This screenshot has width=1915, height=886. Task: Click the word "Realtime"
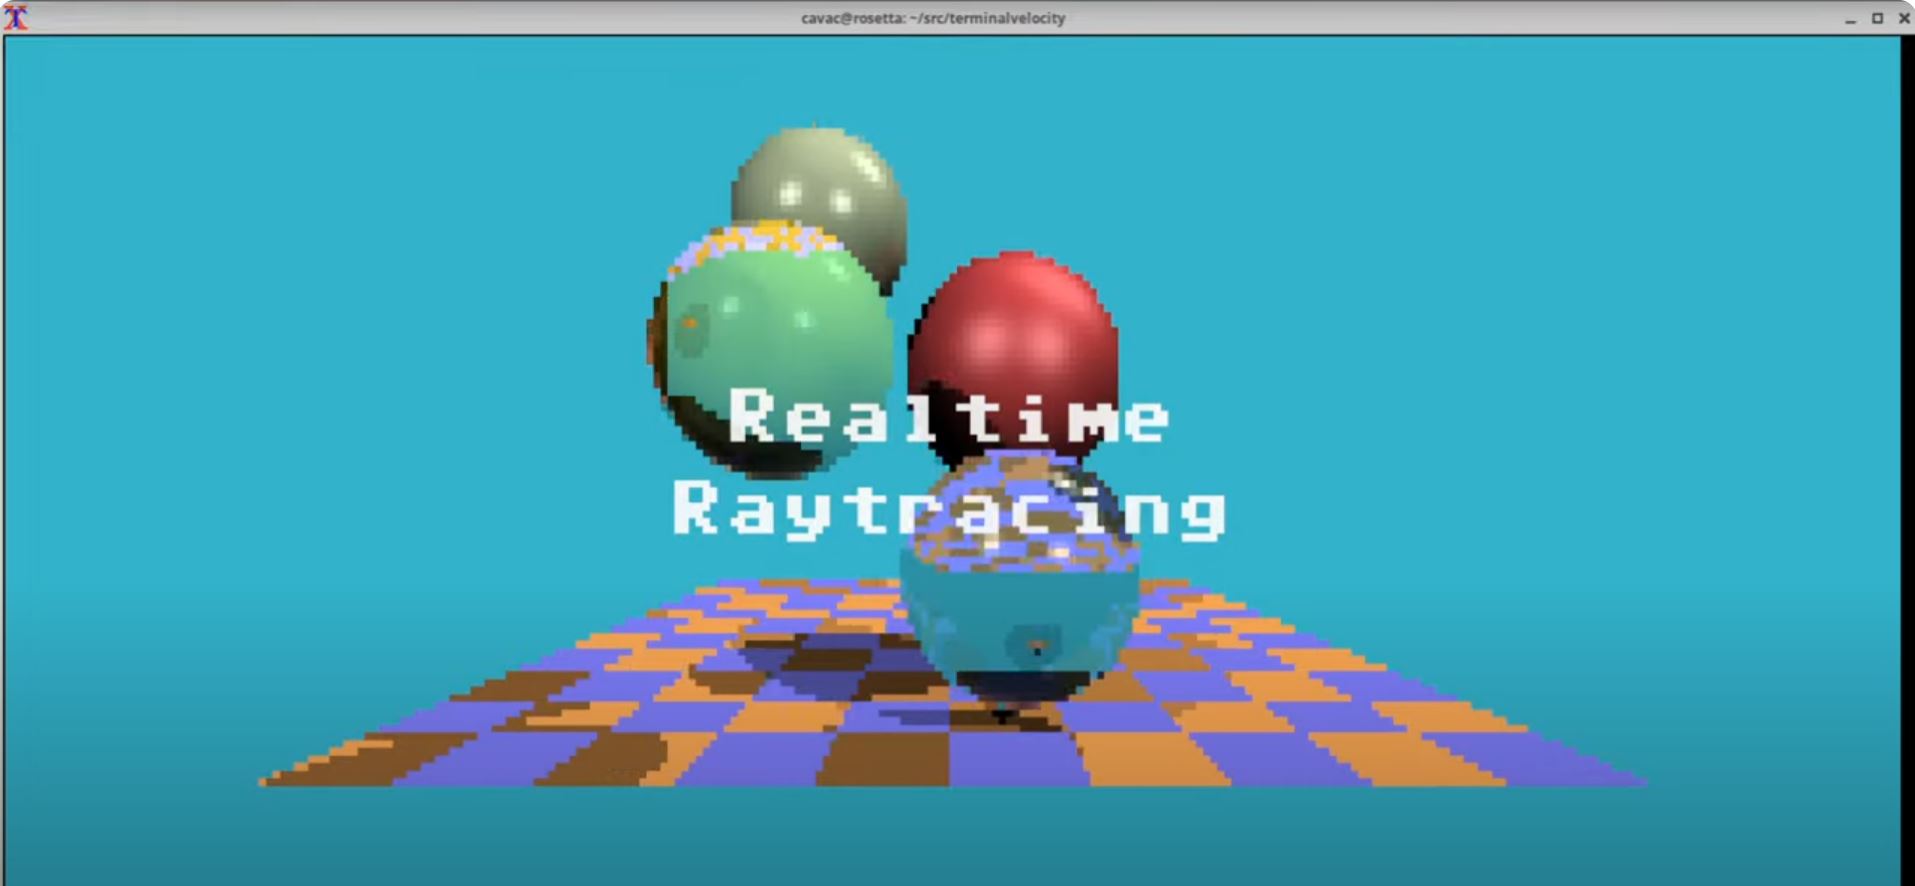pos(948,416)
